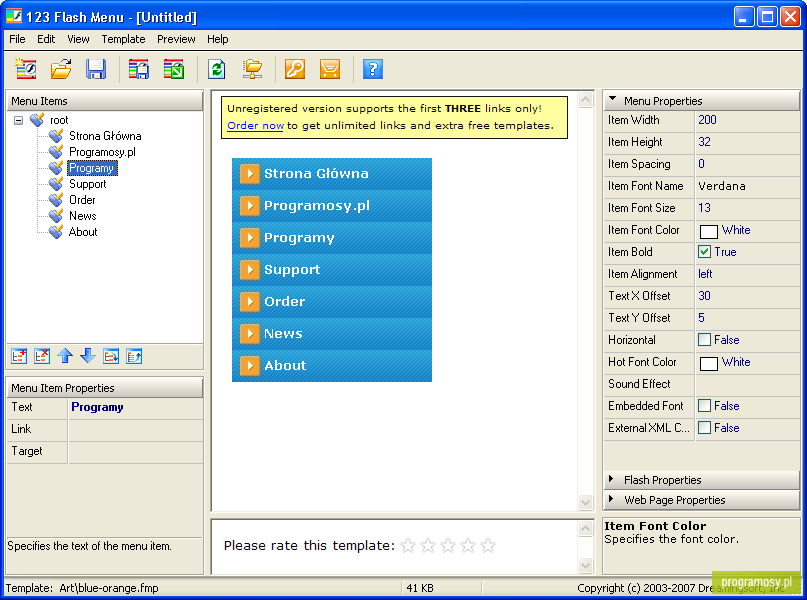This screenshot has height=600, width=807.
Task: Click the preview pane scroll up arrow
Action: click(x=585, y=99)
